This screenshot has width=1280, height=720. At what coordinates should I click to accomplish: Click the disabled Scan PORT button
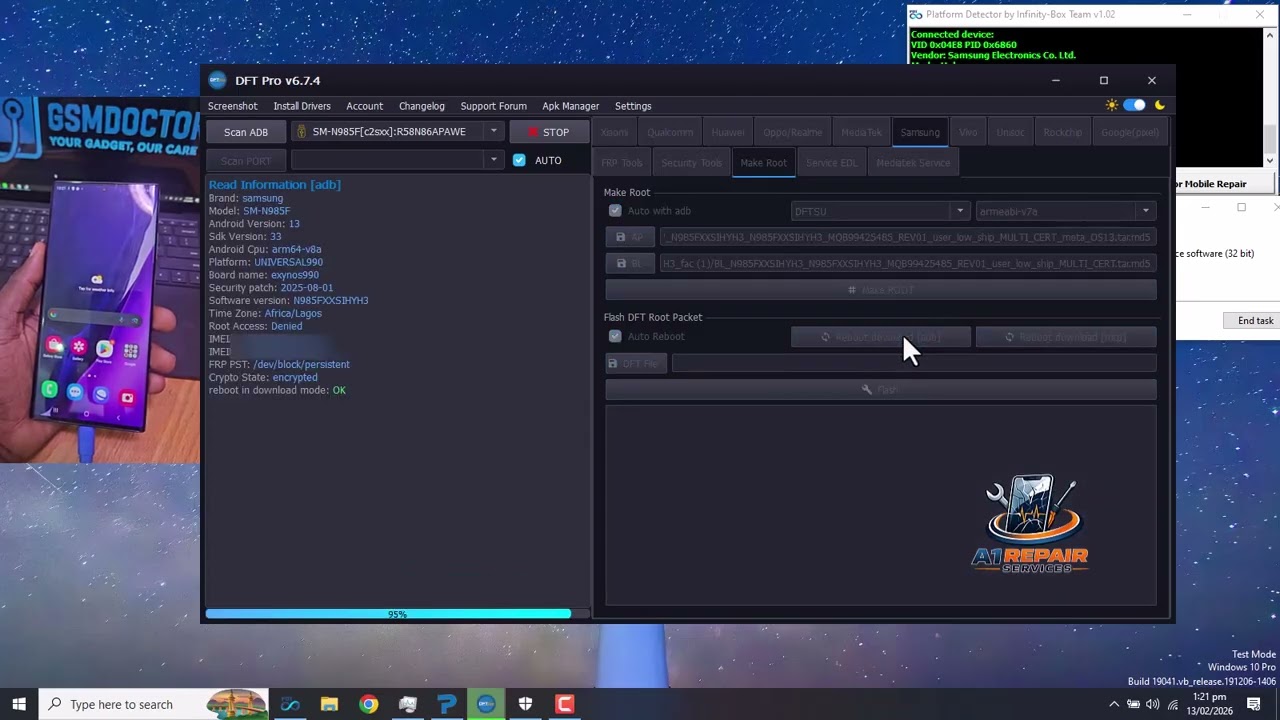pyautogui.click(x=246, y=161)
